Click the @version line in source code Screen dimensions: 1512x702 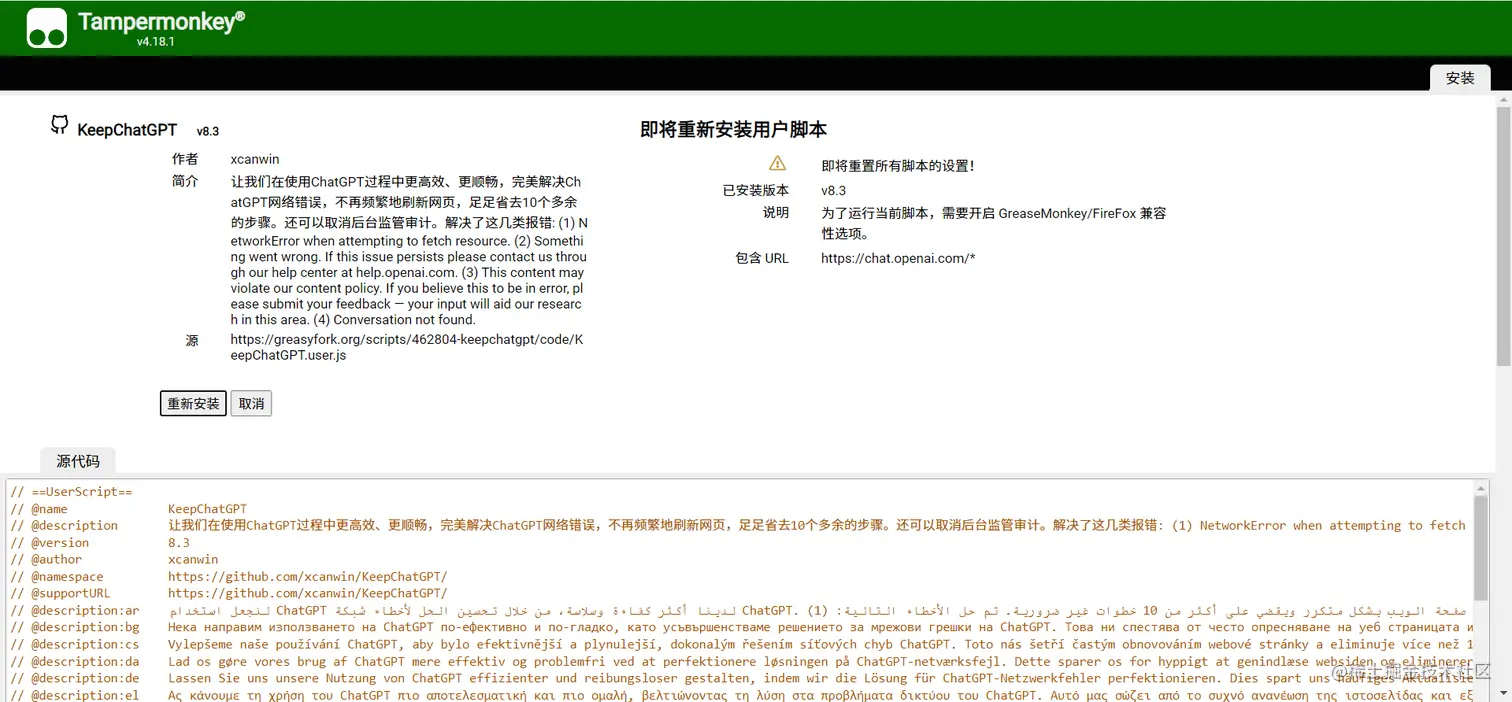pyautogui.click(x=100, y=543)
